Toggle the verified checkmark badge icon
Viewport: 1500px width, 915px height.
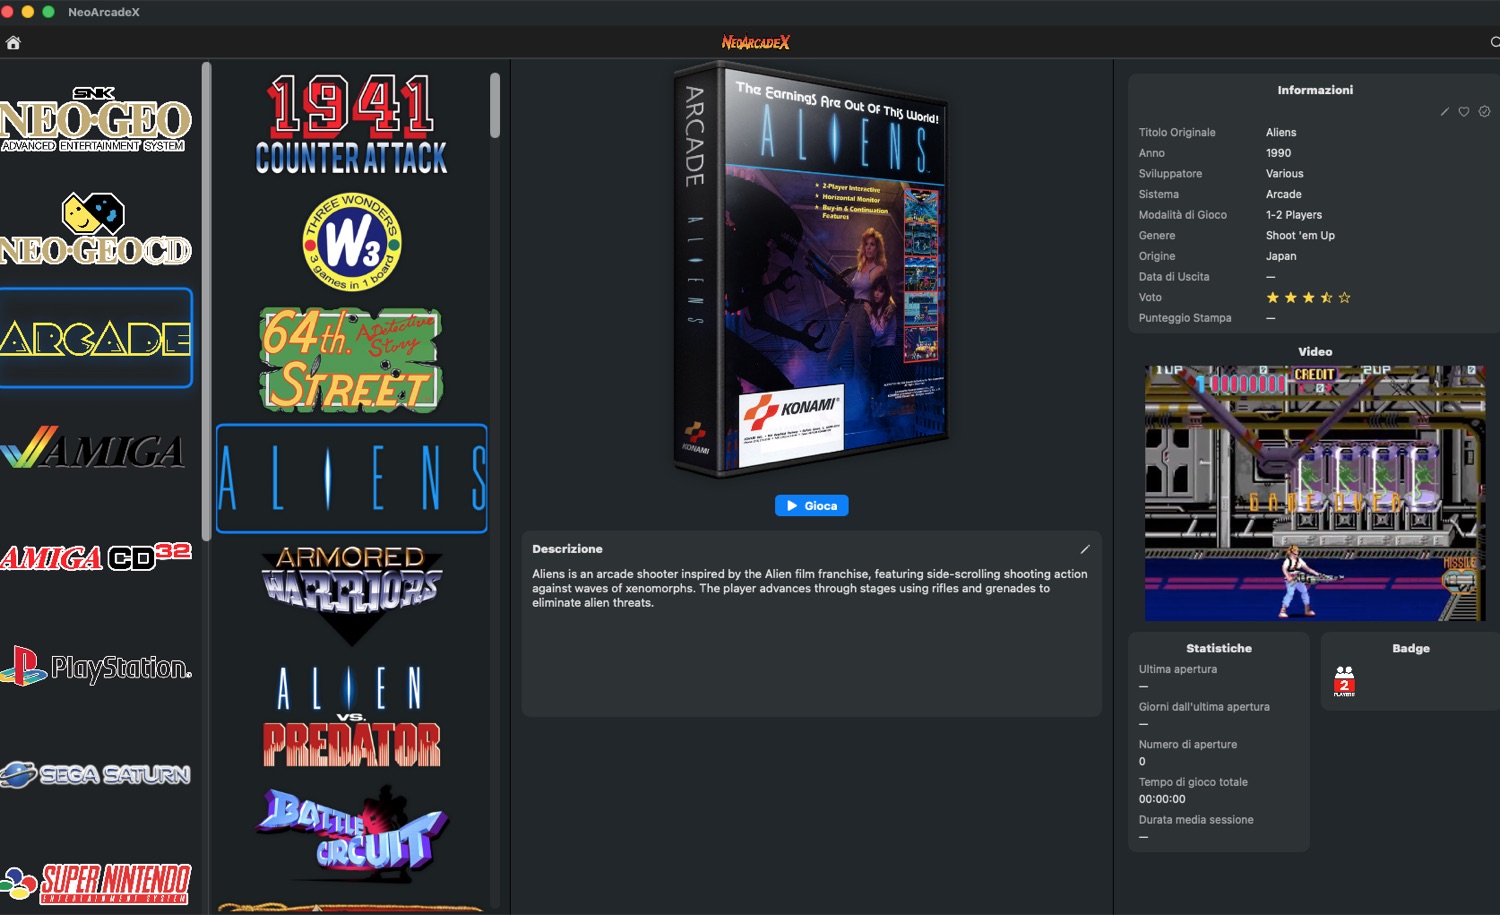[1484, 112]
